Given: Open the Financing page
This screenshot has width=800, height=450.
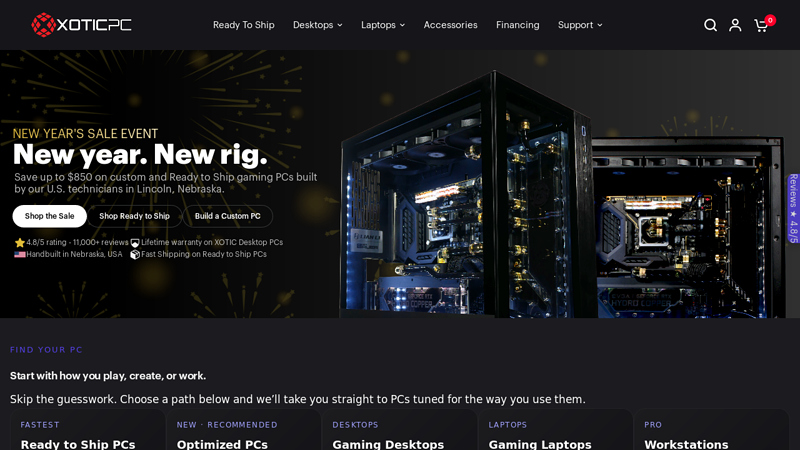Looking at the screenshot, I should point(517,25).
